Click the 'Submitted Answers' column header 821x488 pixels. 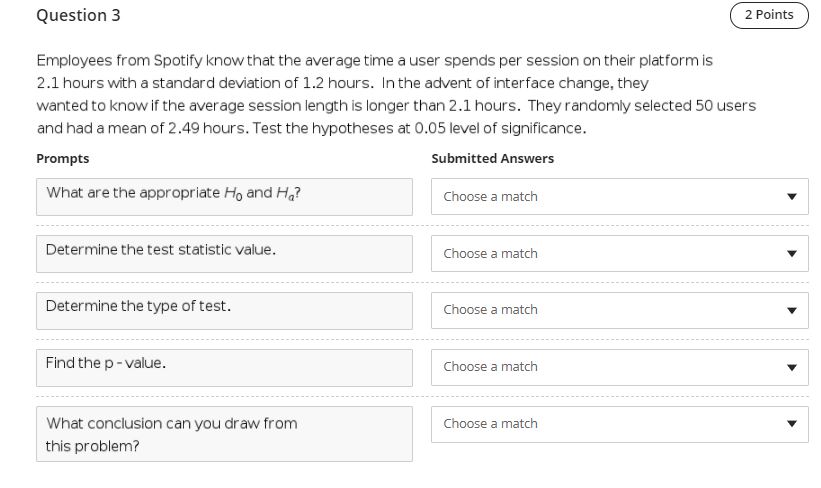pos(492,159)
